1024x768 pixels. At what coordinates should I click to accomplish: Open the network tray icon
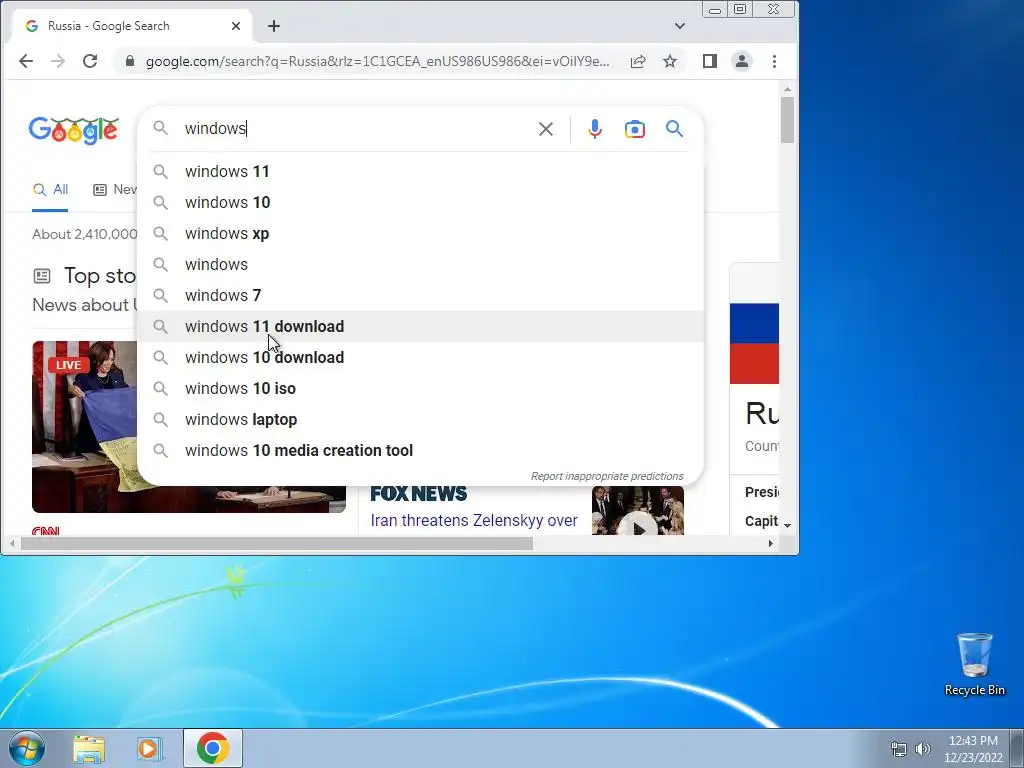pyautogui.click(x=899, y=749)
